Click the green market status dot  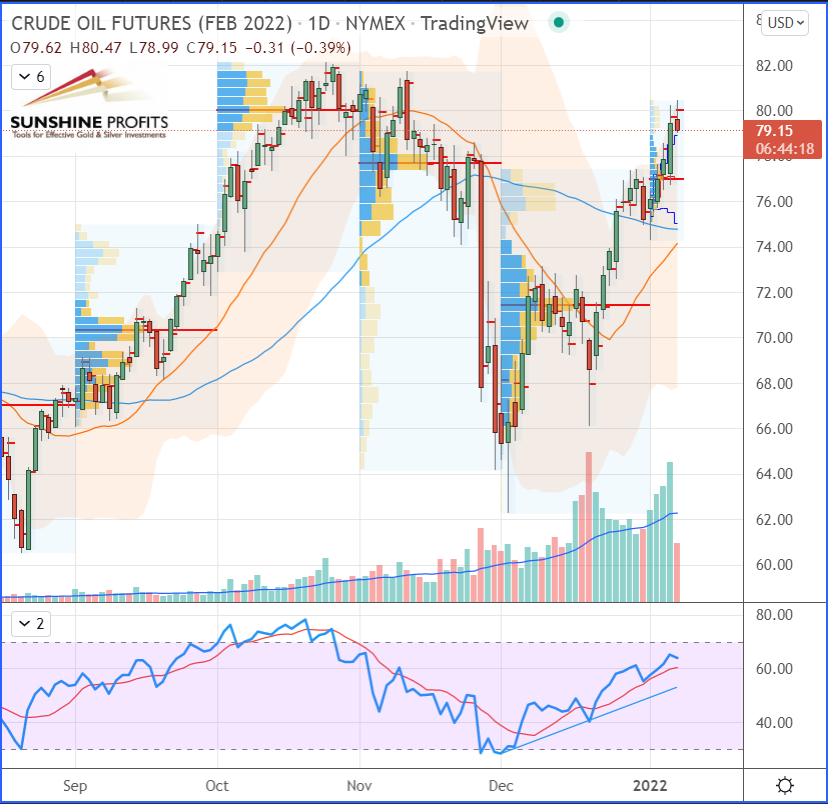pos(559,23)
